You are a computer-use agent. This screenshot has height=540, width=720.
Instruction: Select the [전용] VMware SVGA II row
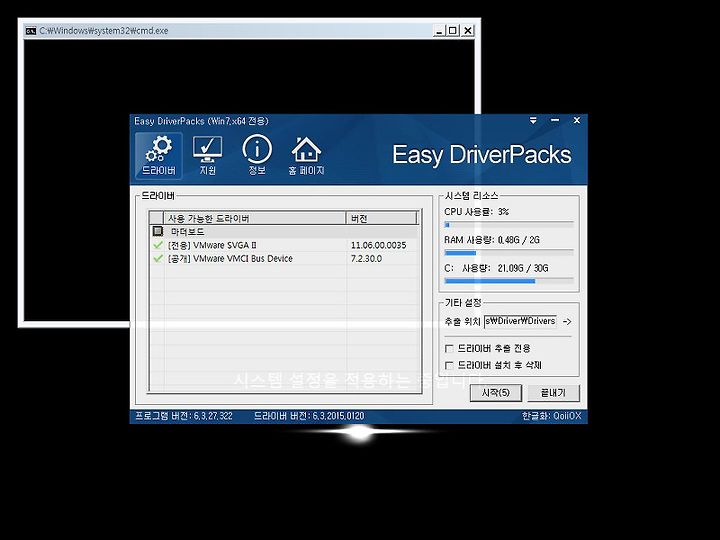click(284, 245)
